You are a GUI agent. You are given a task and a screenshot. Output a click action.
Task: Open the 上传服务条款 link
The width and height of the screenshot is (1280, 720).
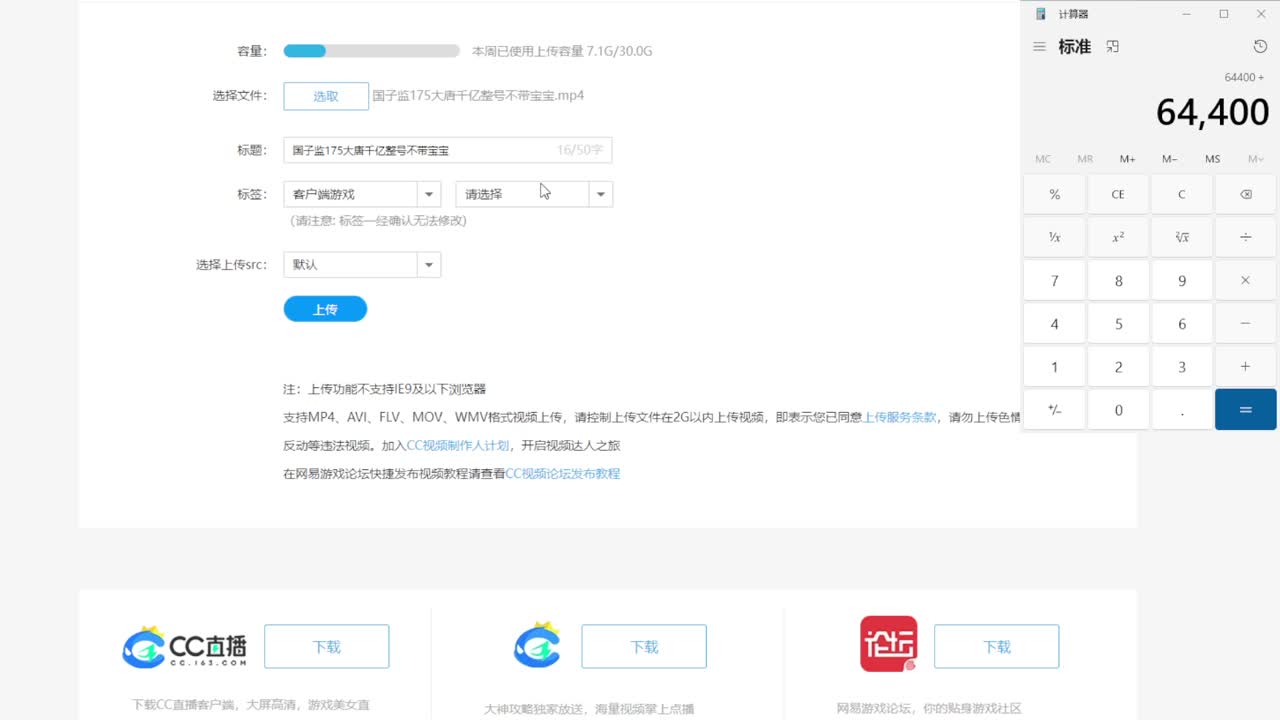pos(900,417)
